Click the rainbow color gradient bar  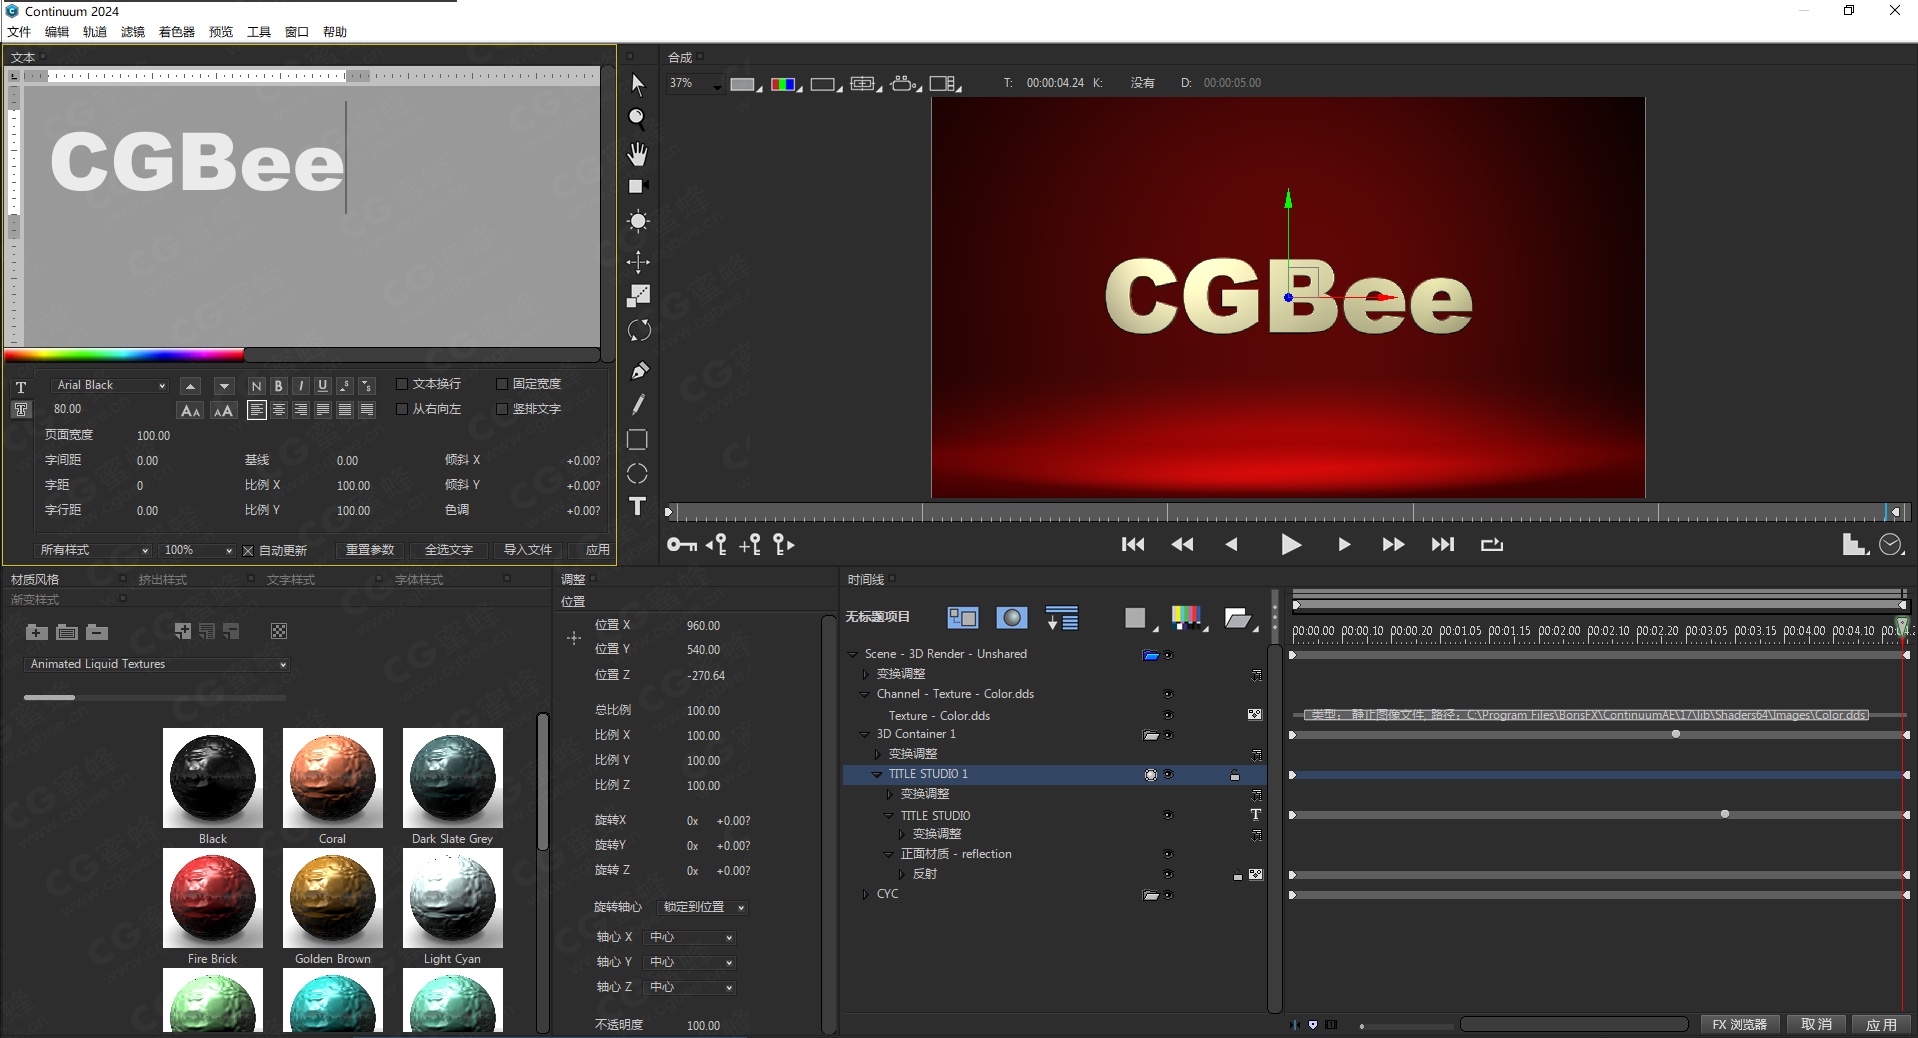124,354
